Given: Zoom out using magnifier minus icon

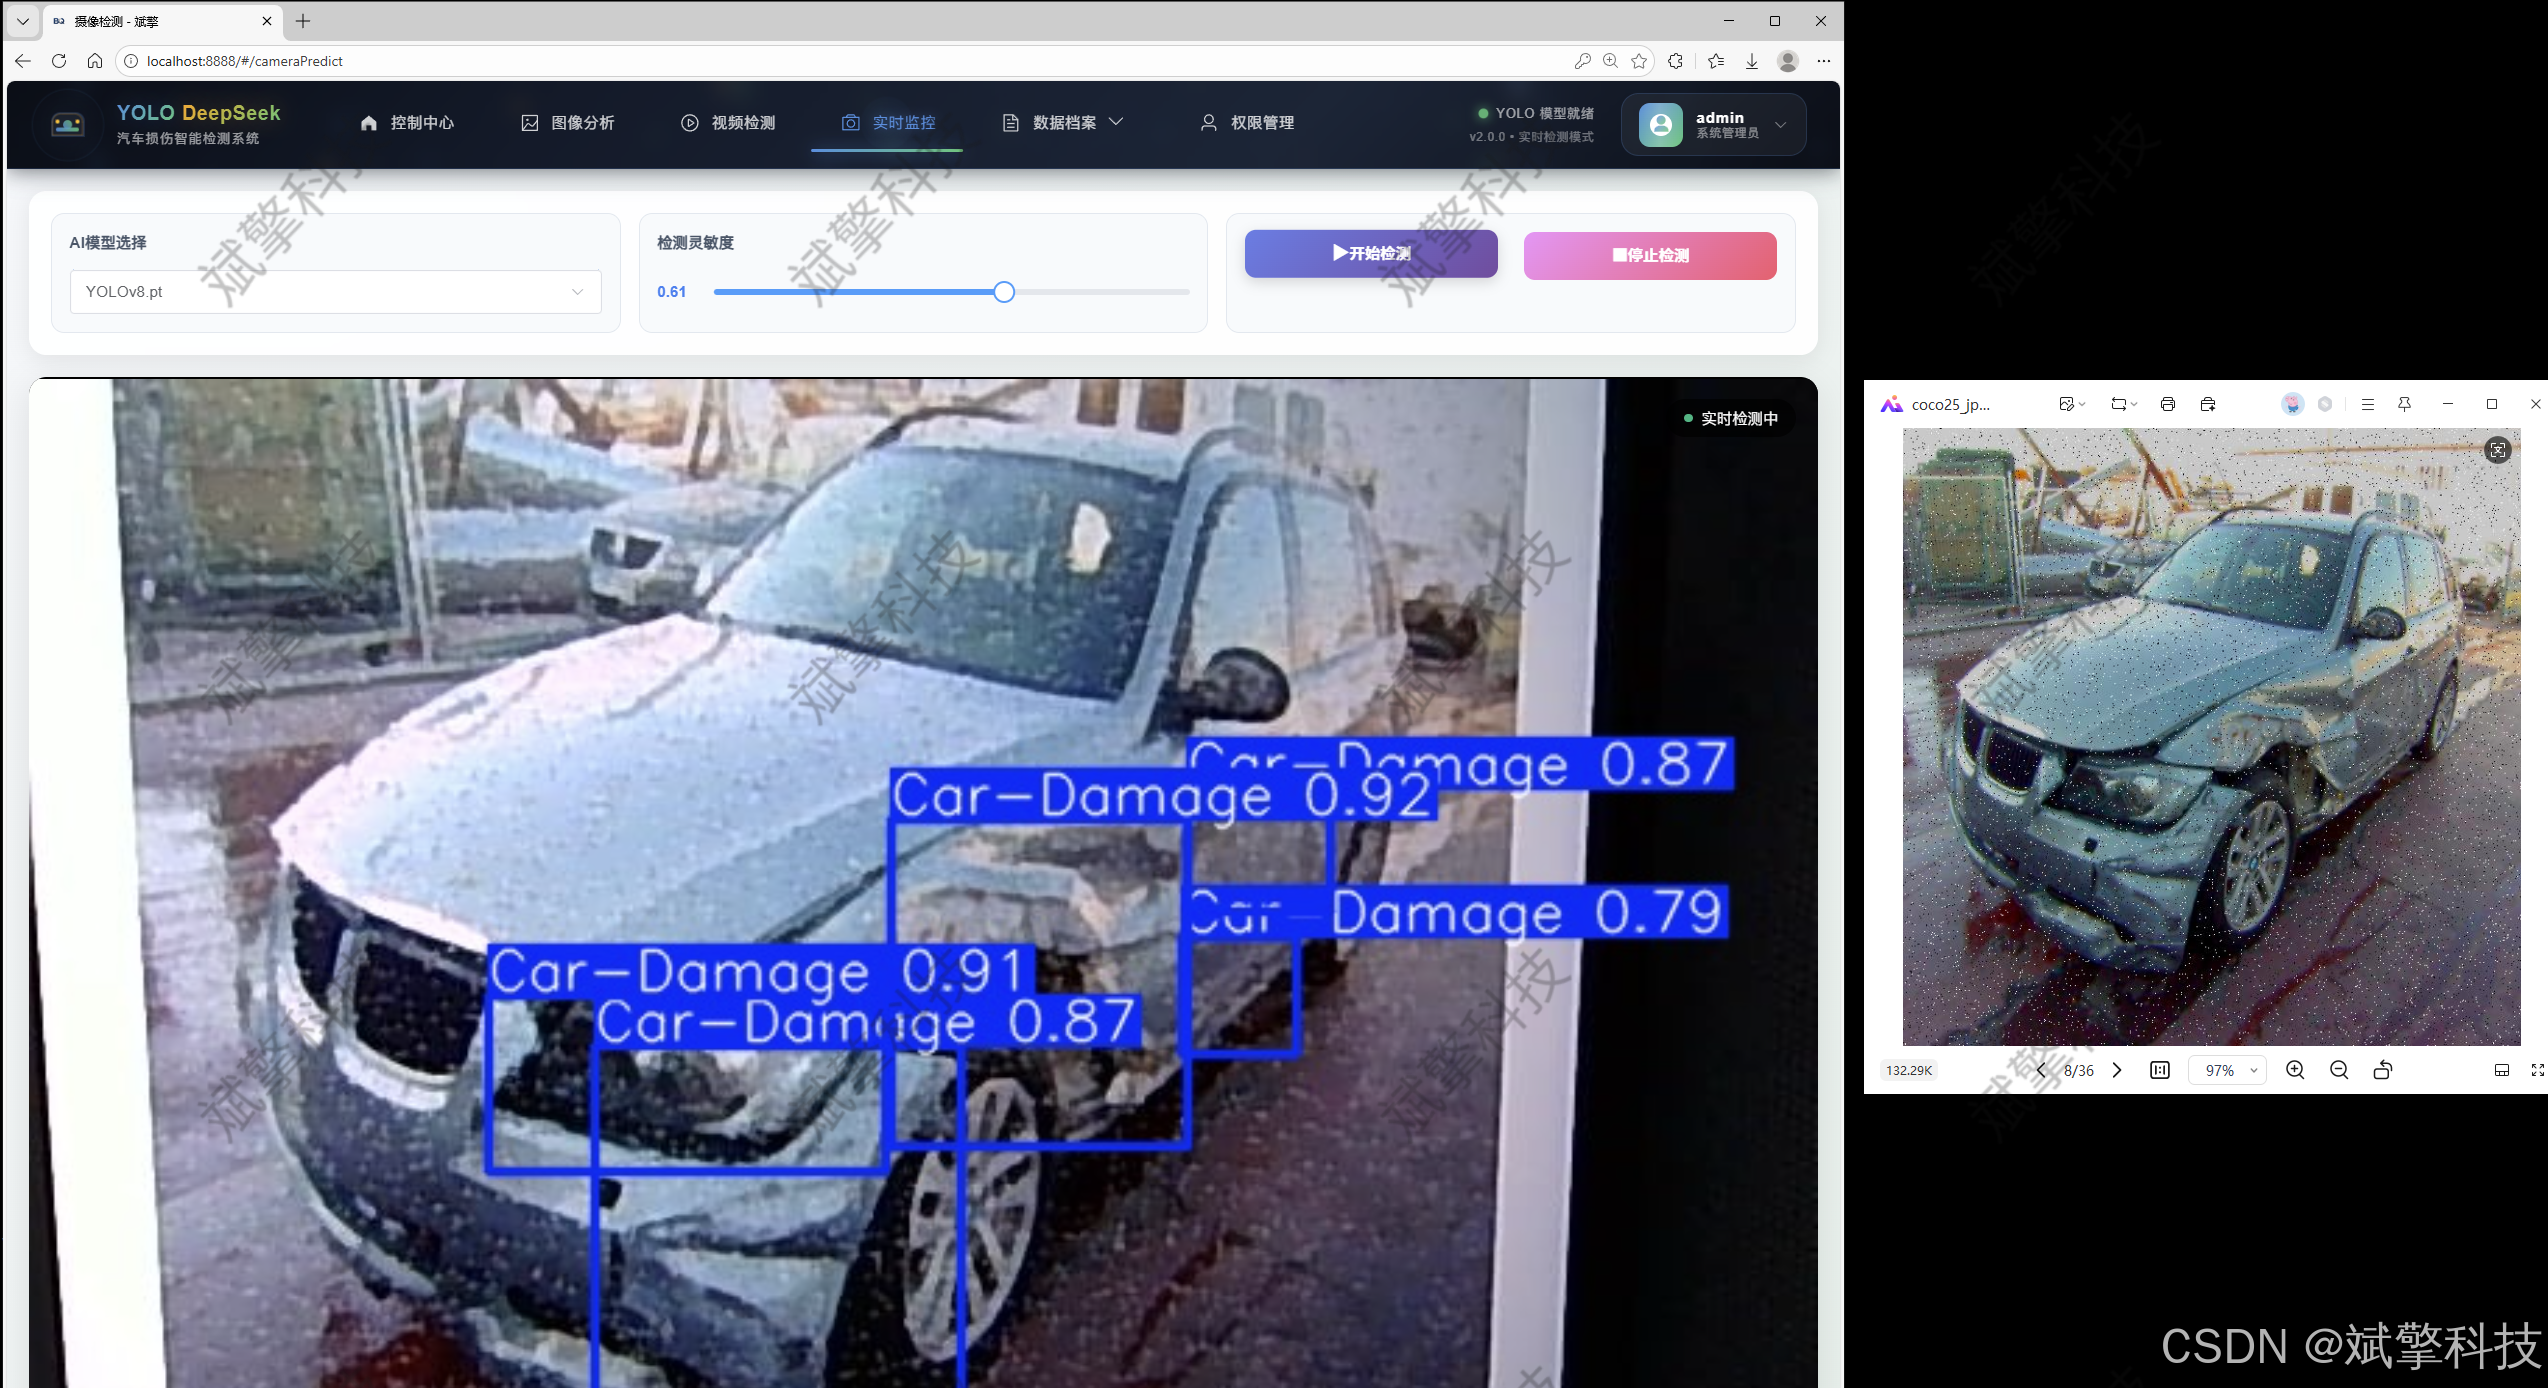Looking at the screenshot, I should coord(2339,1070).
